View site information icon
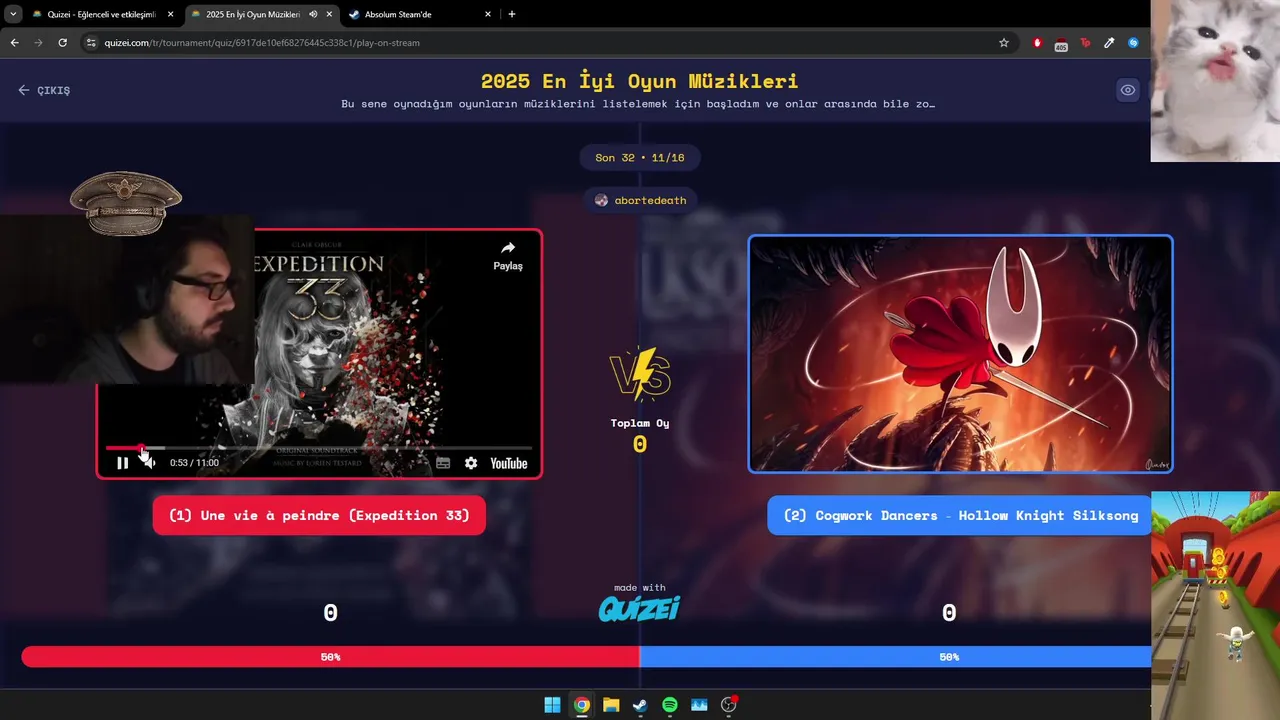This screenshot has height=720, width=1280. (91, 43)
